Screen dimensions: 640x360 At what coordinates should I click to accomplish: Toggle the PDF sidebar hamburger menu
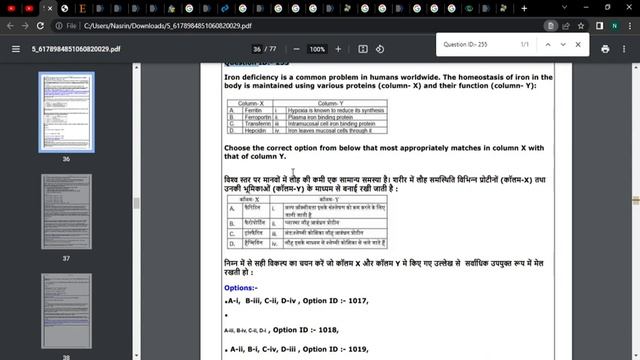[16, 49]
